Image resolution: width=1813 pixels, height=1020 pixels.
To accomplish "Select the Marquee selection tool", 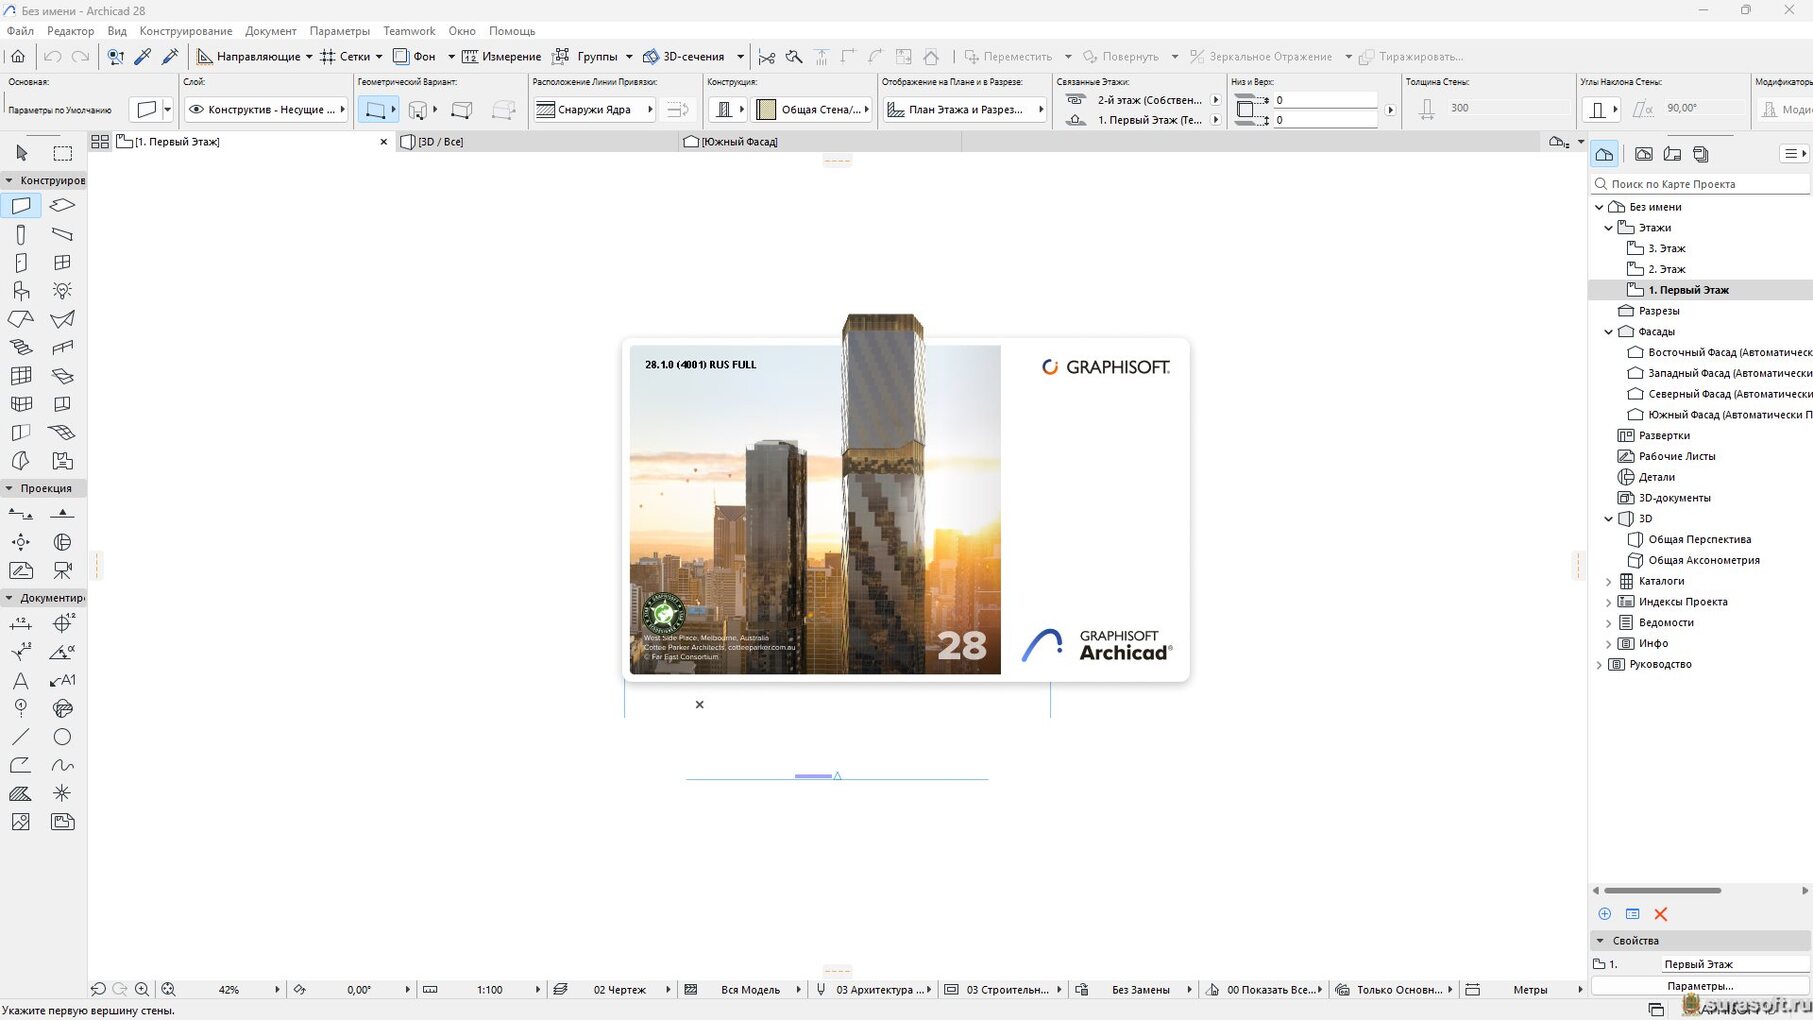I will [62, 153].
